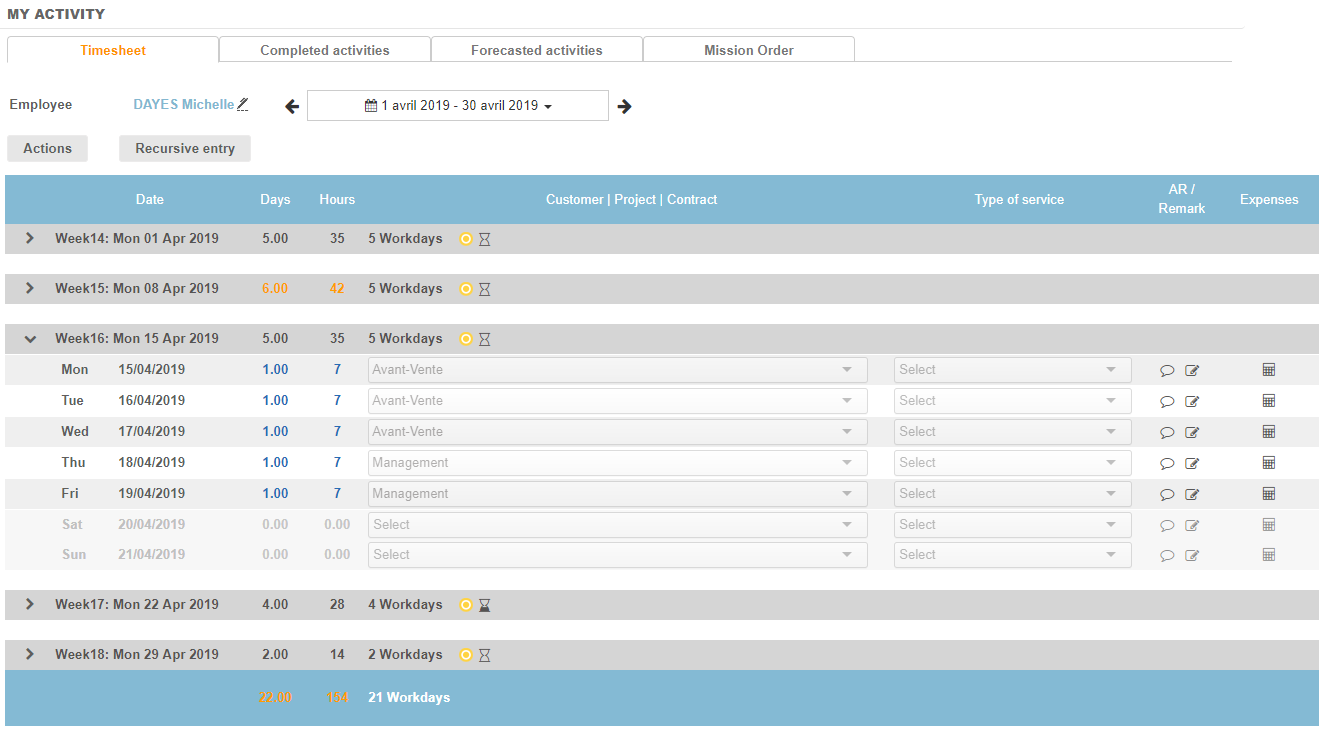Viewport: 1325px width, 730px height.
Task: Click the pencil icon beside DAYES Michelle
Action: pyautogui.click(x=243, y=104)
